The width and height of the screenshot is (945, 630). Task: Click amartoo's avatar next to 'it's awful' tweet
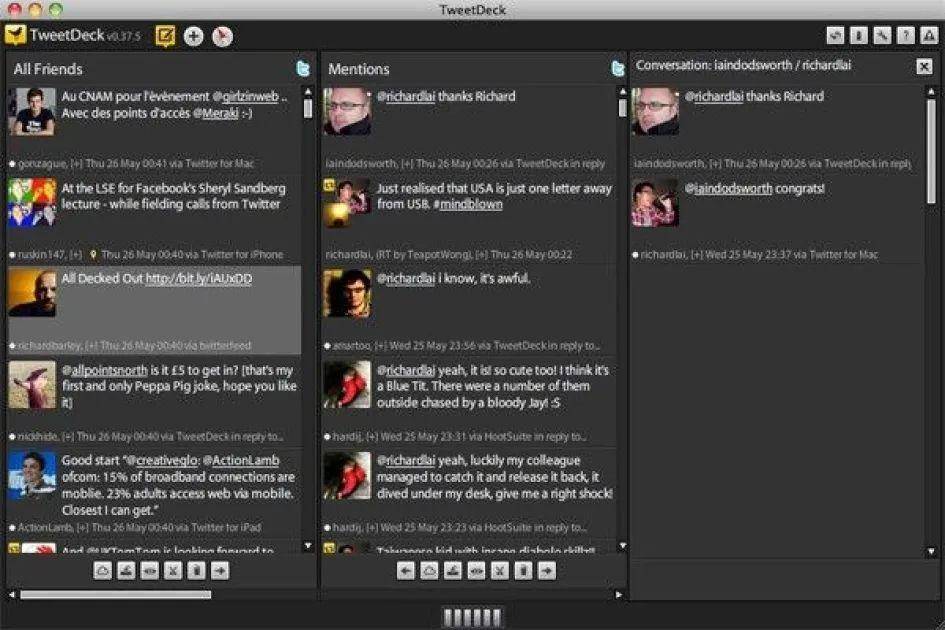click(x=347, y=294)
